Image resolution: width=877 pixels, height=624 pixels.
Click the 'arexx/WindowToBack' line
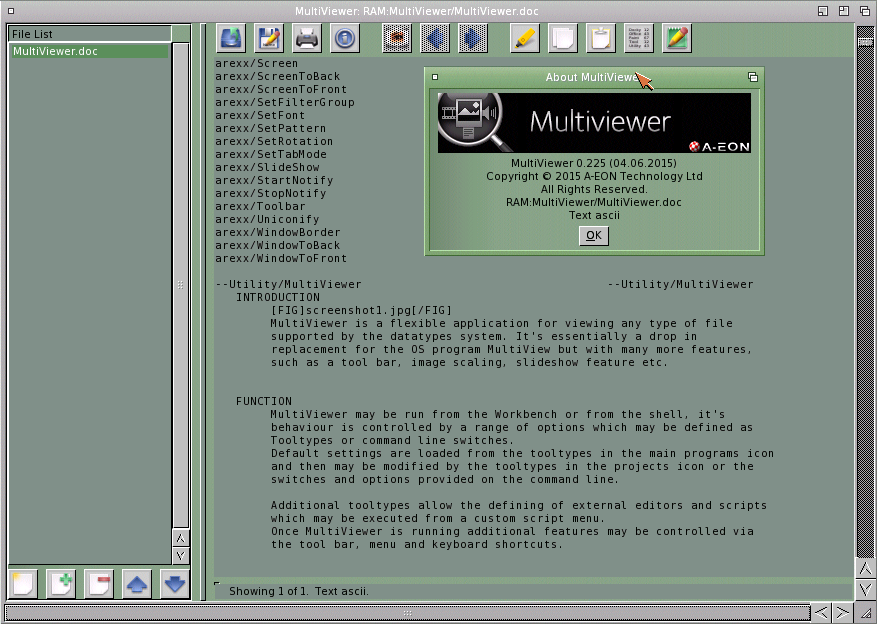click(277, 245)
